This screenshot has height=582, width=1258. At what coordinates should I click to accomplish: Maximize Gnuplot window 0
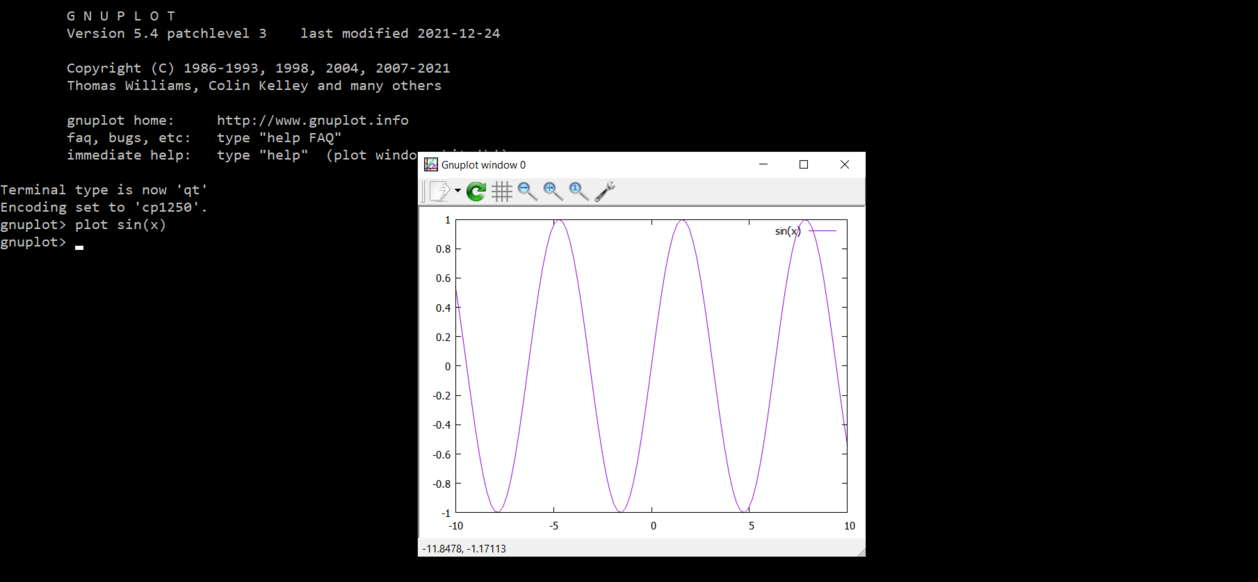[x=803, y=164]
